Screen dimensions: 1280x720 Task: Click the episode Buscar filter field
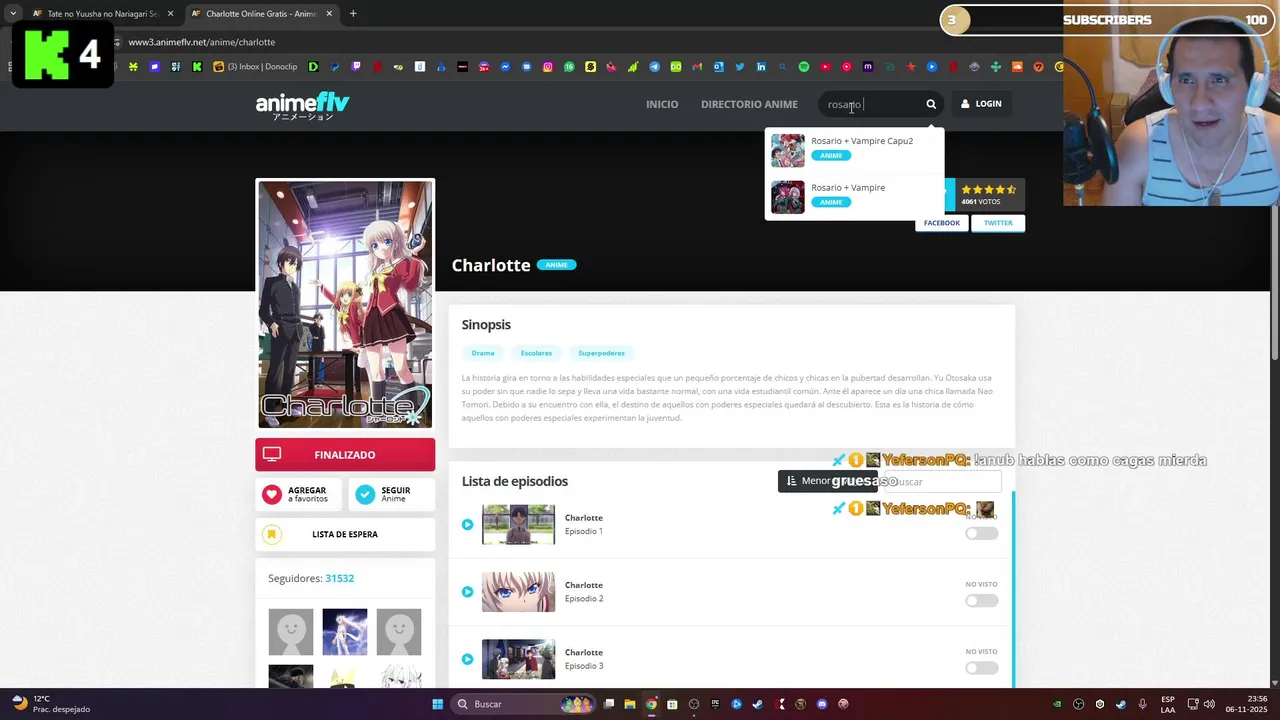942,481
